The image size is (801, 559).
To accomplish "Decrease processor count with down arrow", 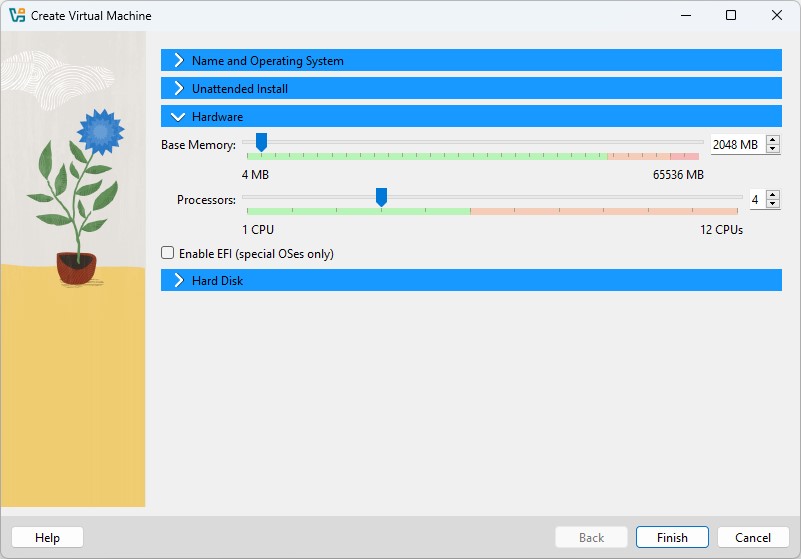I will [773, 204].
